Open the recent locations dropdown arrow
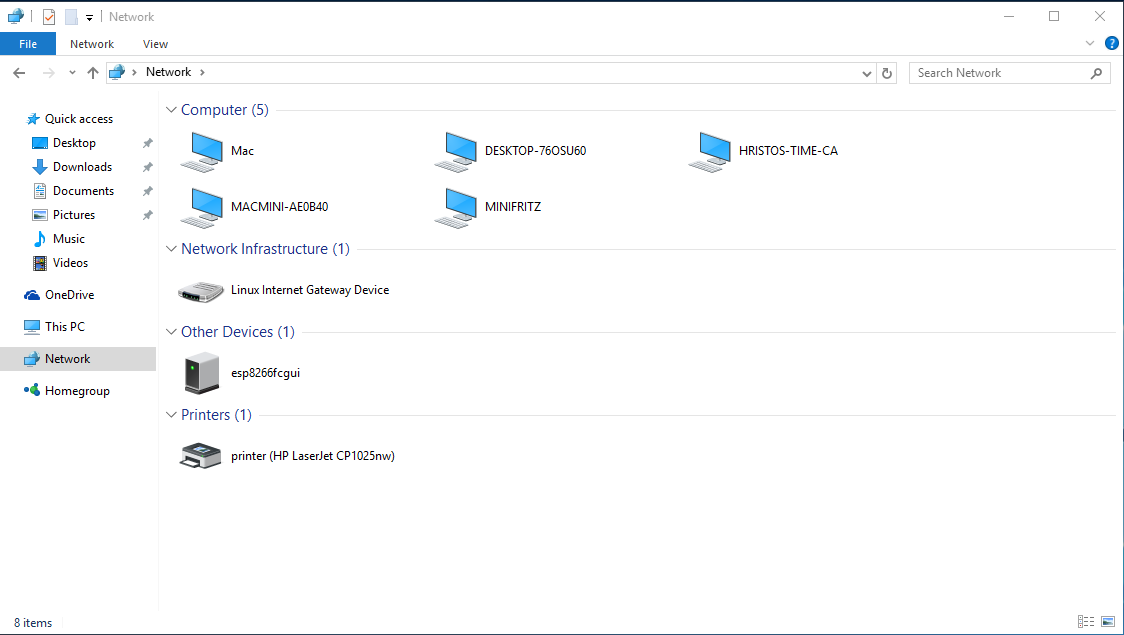 [72, 72]
